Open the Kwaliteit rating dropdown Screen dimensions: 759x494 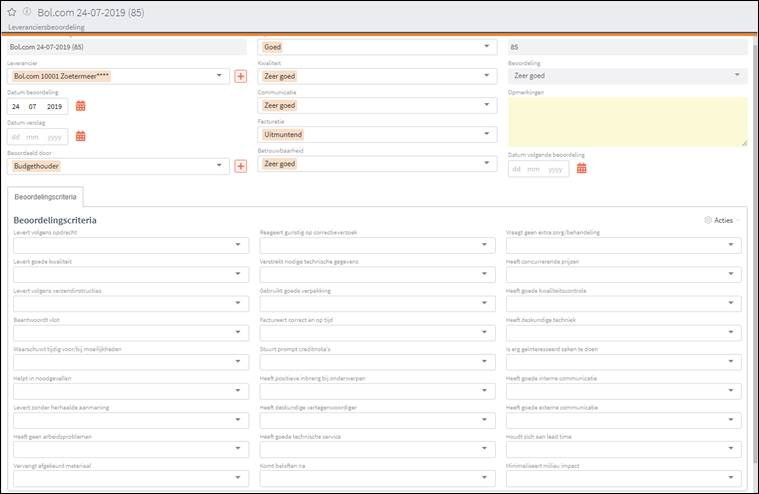pos(486,76)
